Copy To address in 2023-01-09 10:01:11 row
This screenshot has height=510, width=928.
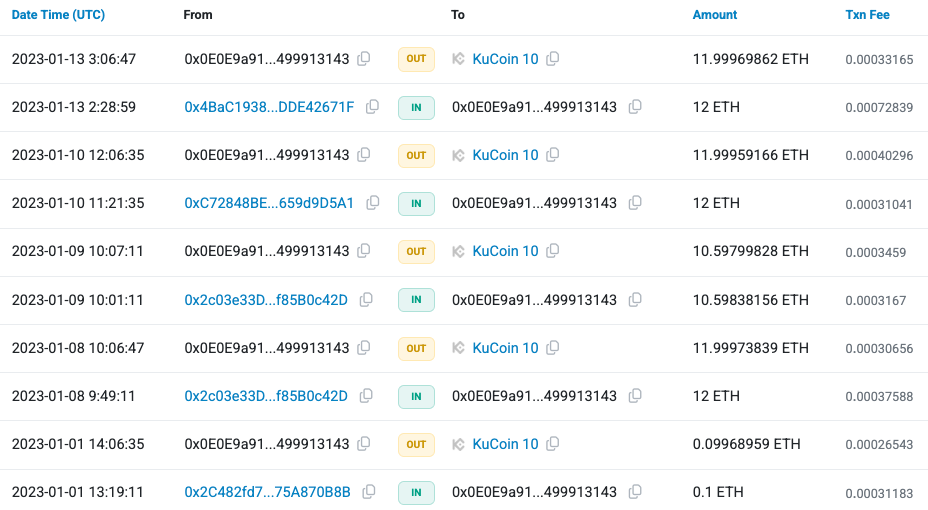(632, 300)
